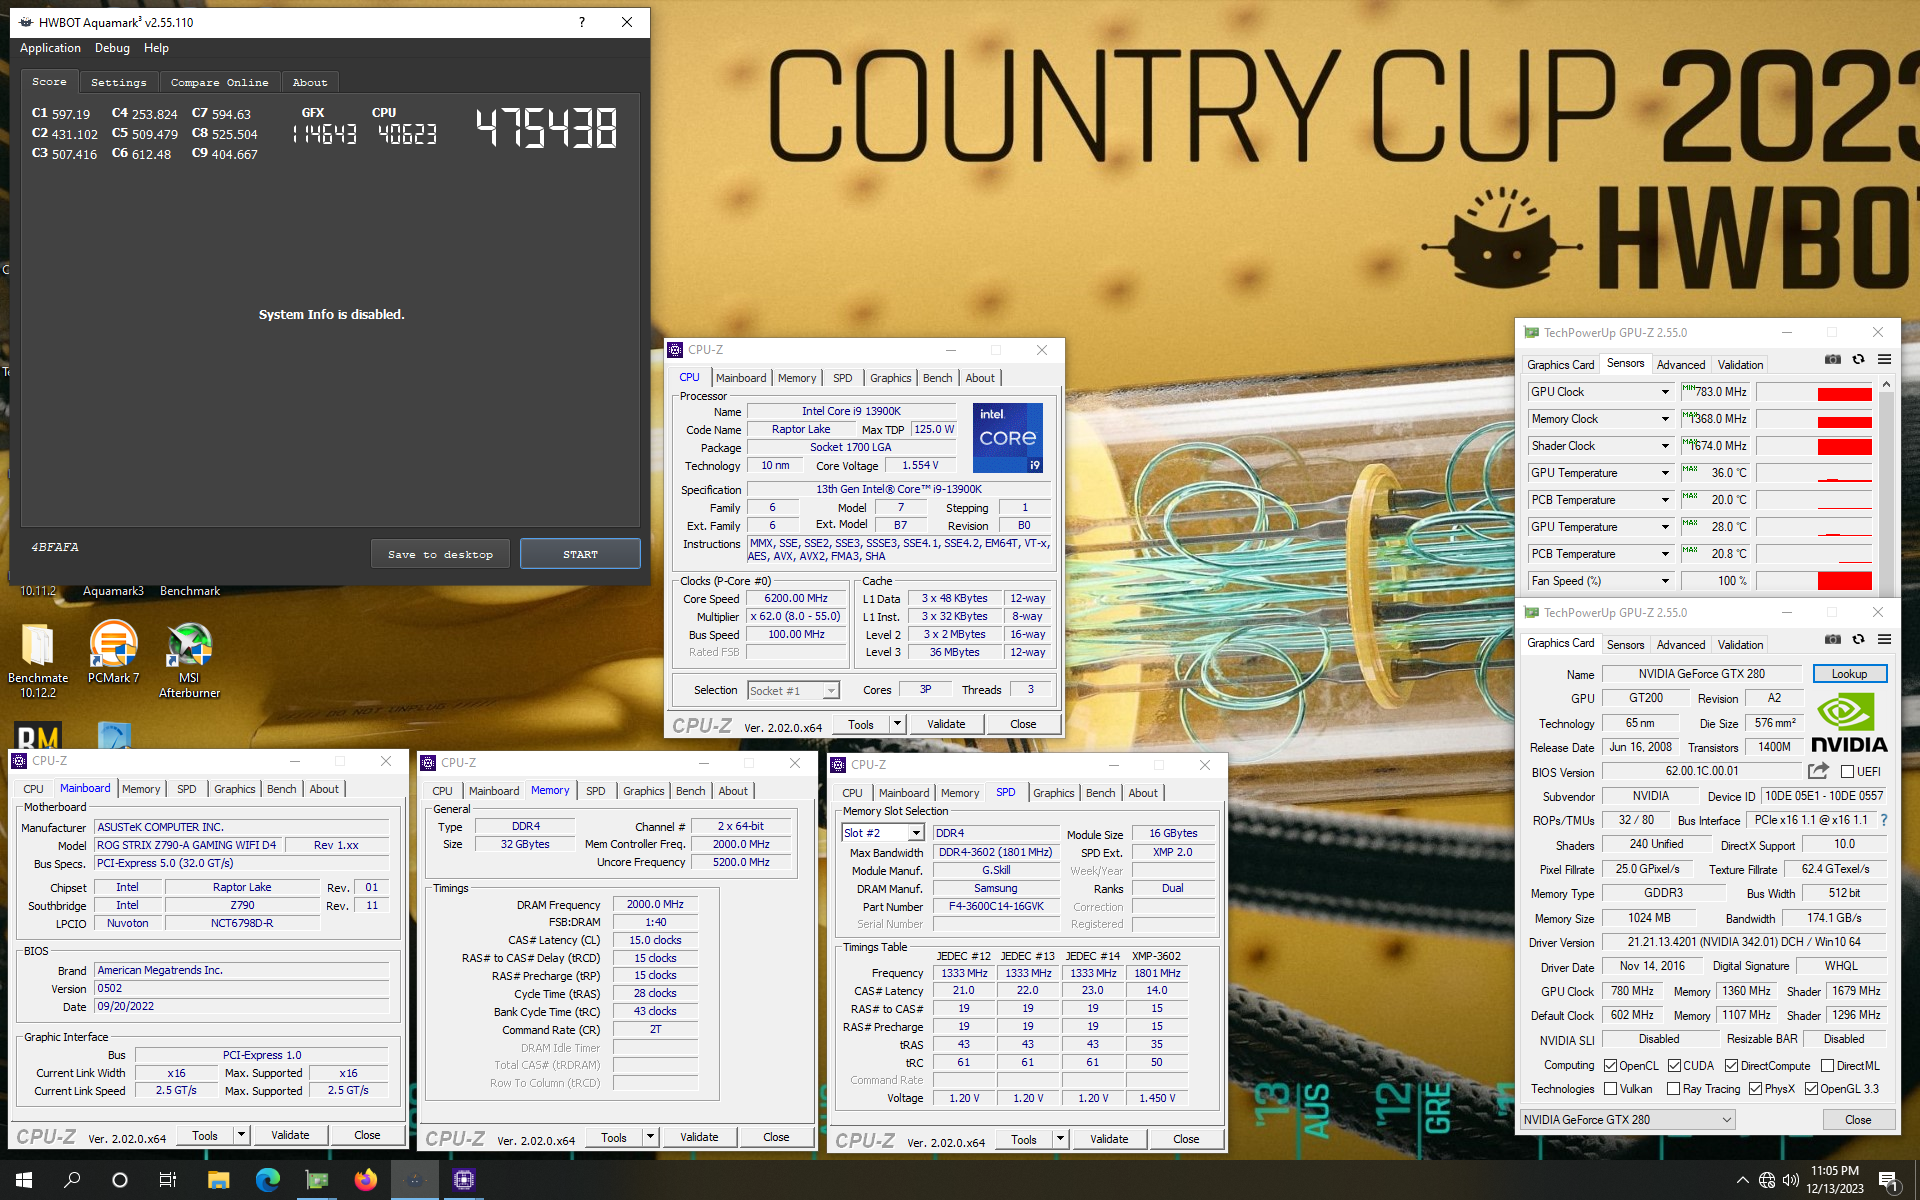Select Advanced tab in GPU-Z Sensors window
The height and width of the screenshot is (1200, 1920).
1680,365
